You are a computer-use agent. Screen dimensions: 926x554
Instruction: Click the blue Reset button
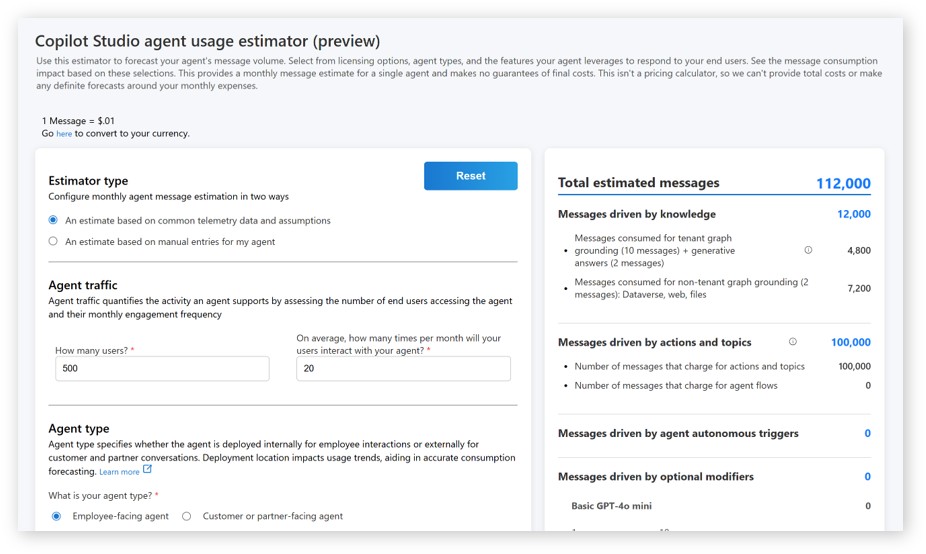click(470, 176)
